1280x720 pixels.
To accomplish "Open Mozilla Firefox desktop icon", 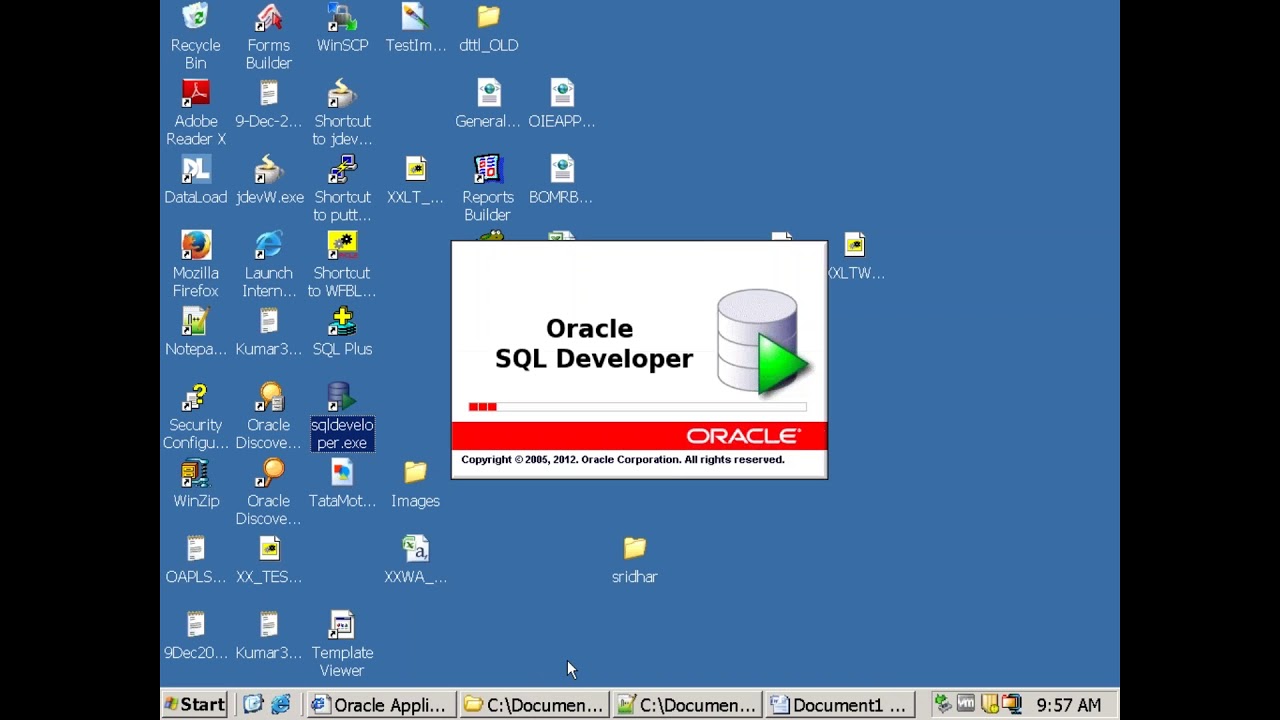I will [x=195, y=264].
